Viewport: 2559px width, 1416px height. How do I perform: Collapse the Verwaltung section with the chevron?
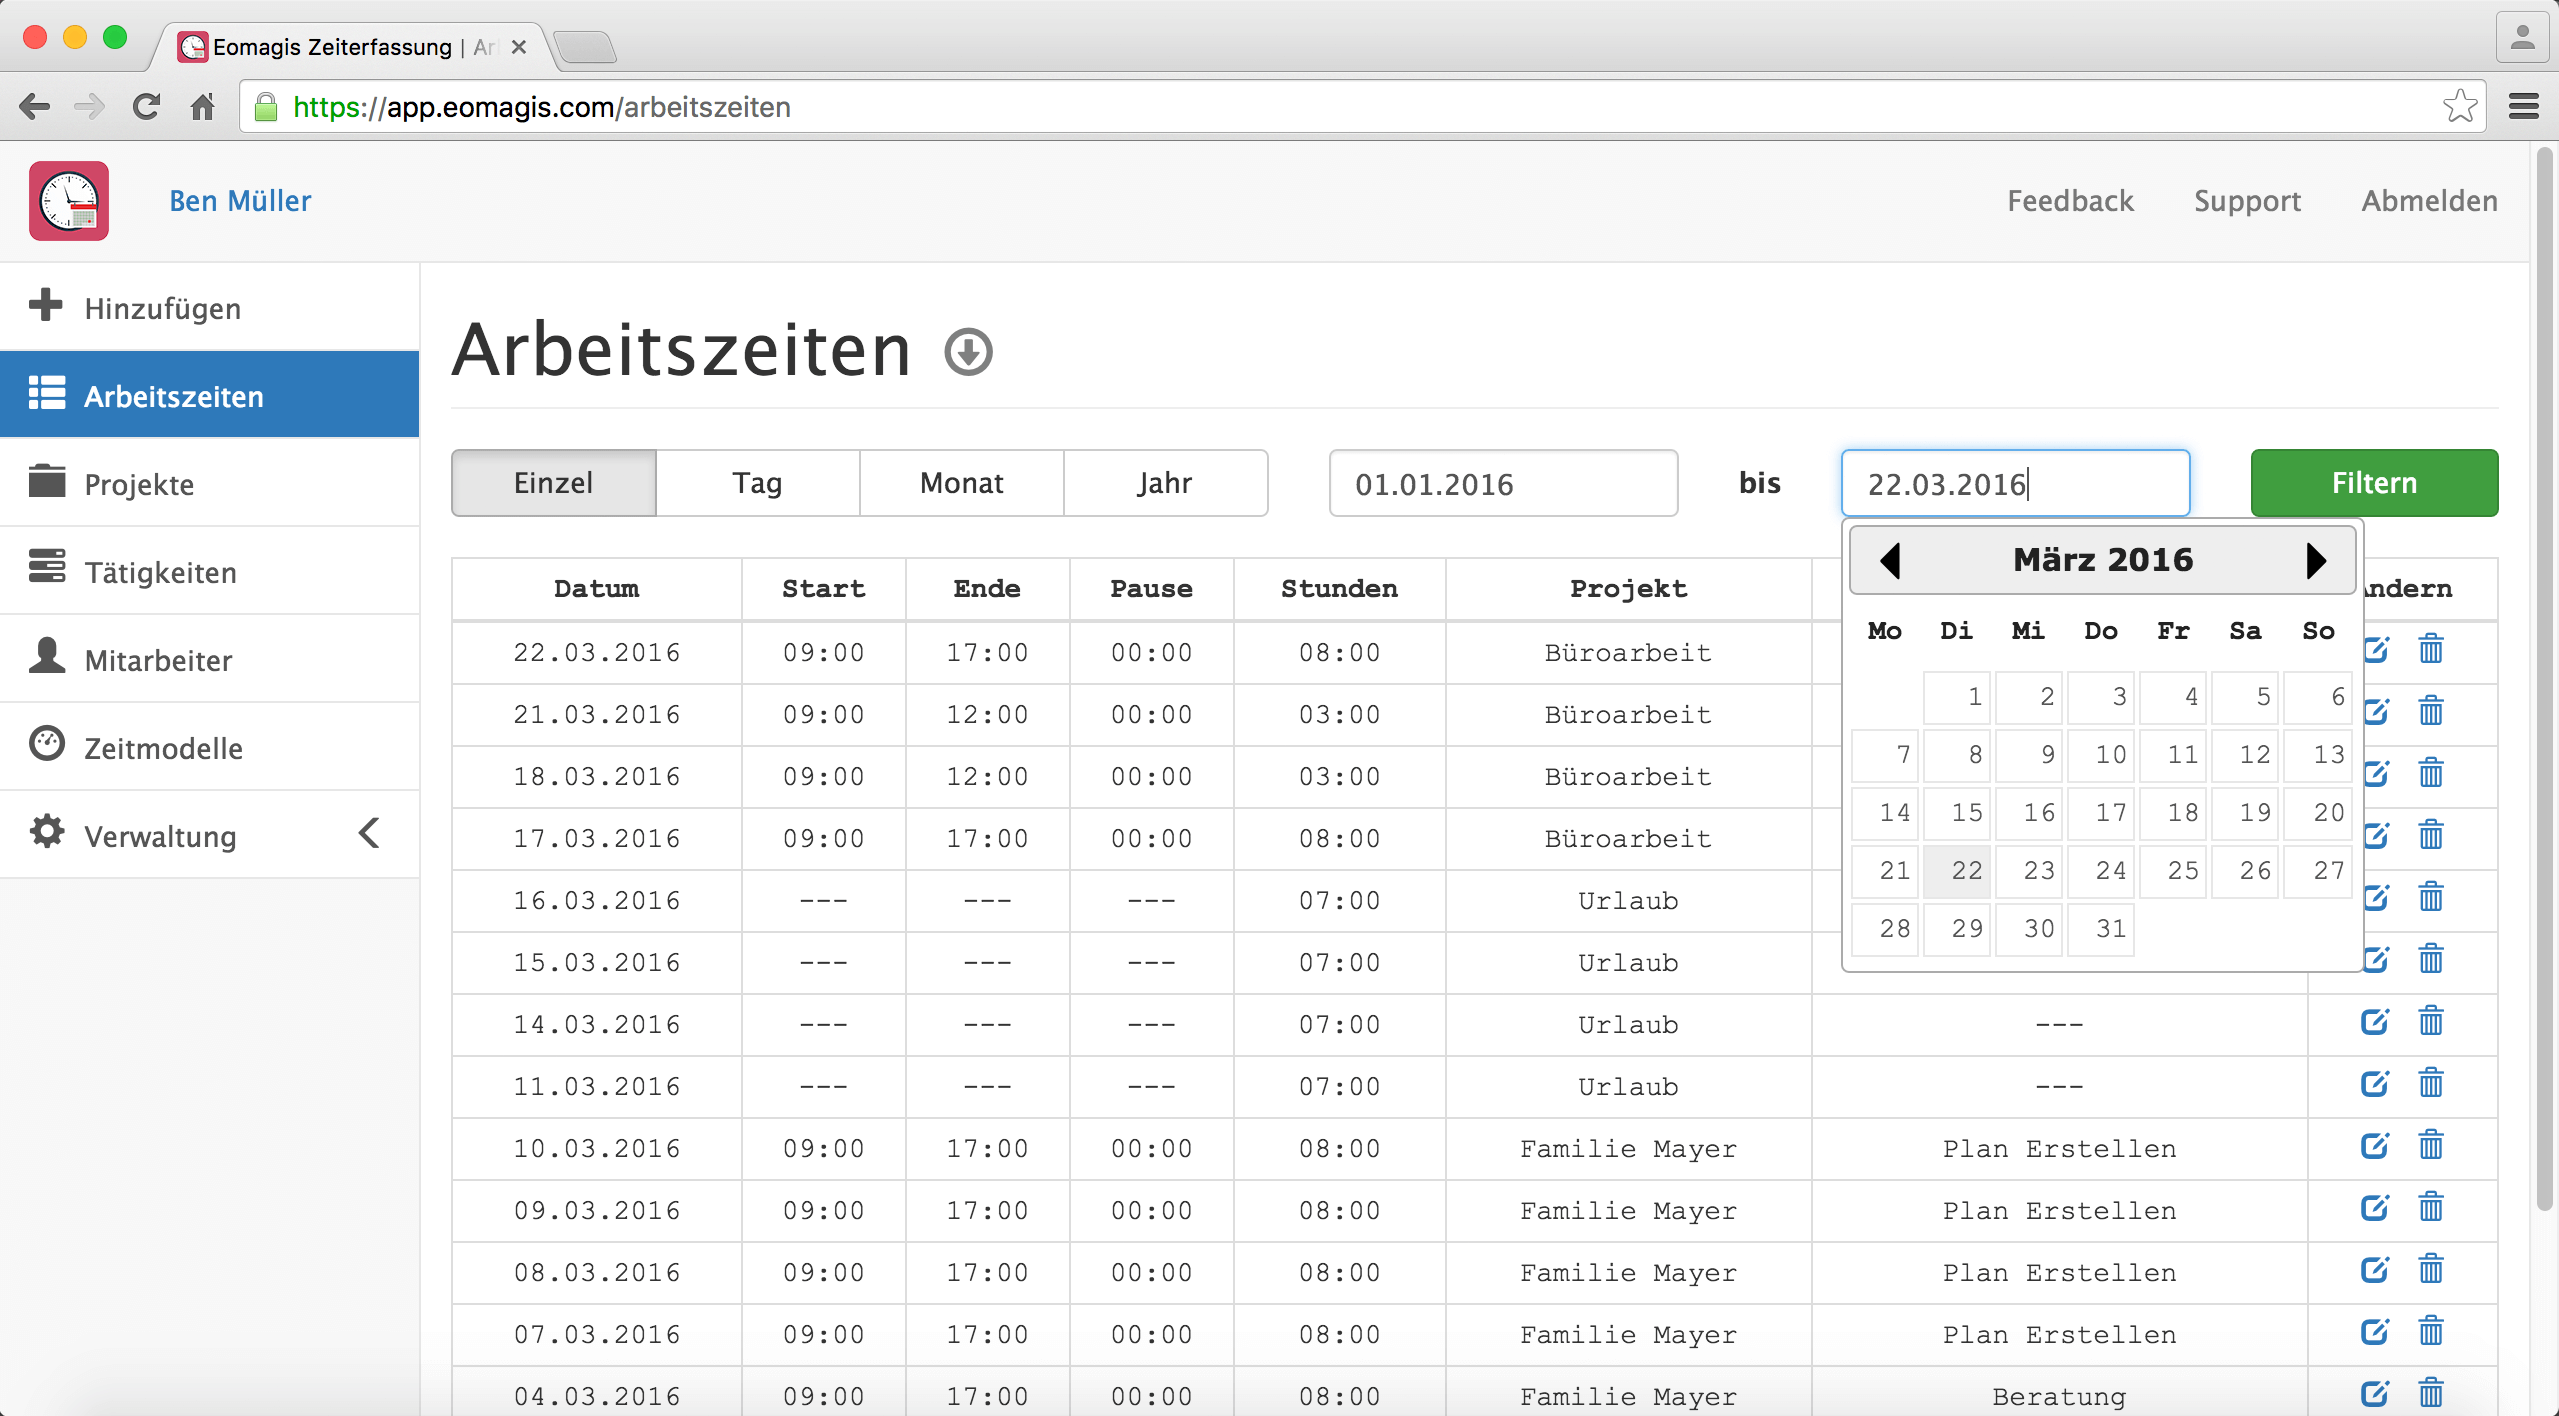click(x=368, y=833)
